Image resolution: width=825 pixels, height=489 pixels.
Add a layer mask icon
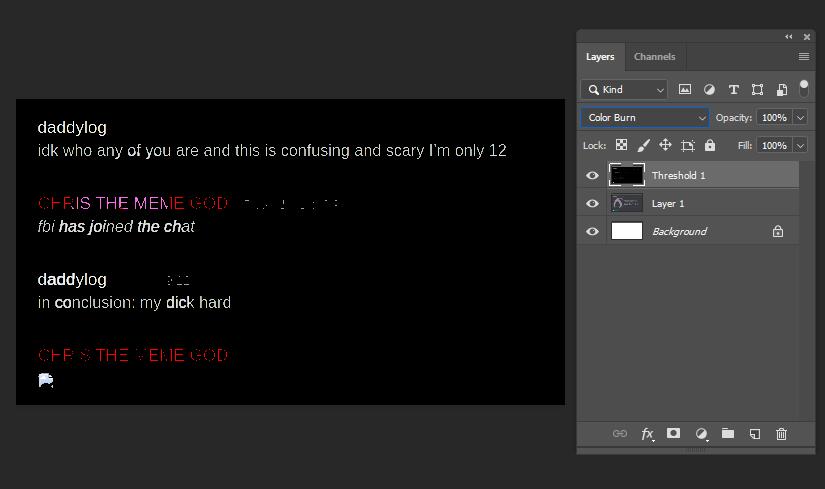click(673, 433)
